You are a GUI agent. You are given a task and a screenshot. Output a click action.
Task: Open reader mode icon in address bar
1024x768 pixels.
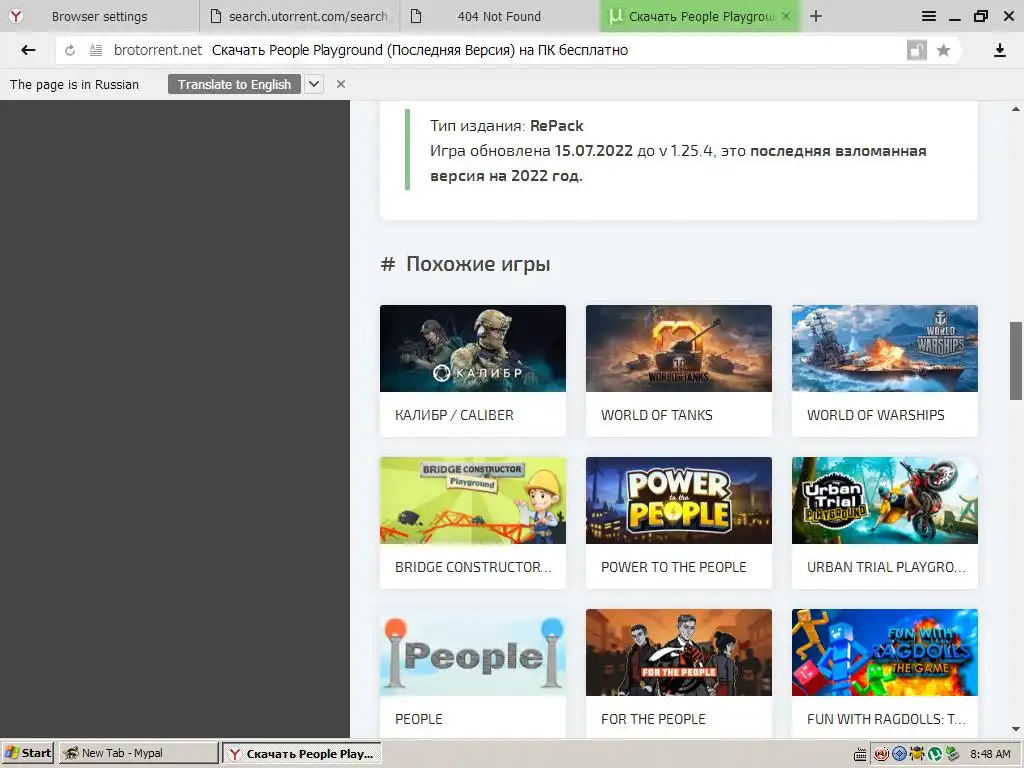[96, 50]
